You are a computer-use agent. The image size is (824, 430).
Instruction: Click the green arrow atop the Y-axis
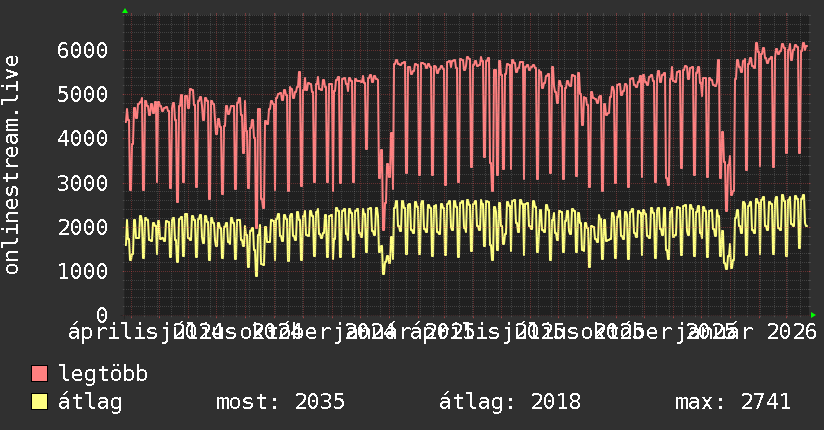[x=124, y=11]
